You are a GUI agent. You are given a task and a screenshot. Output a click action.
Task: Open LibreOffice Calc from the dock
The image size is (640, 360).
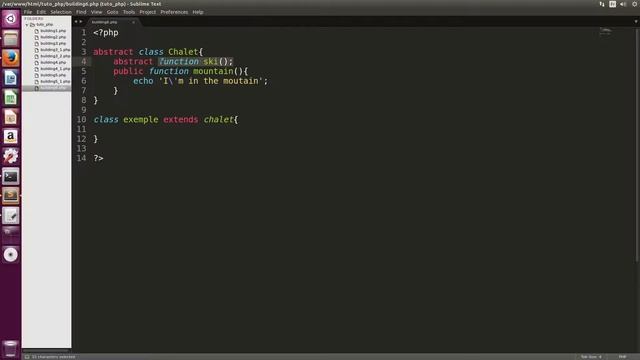point(11,97)
